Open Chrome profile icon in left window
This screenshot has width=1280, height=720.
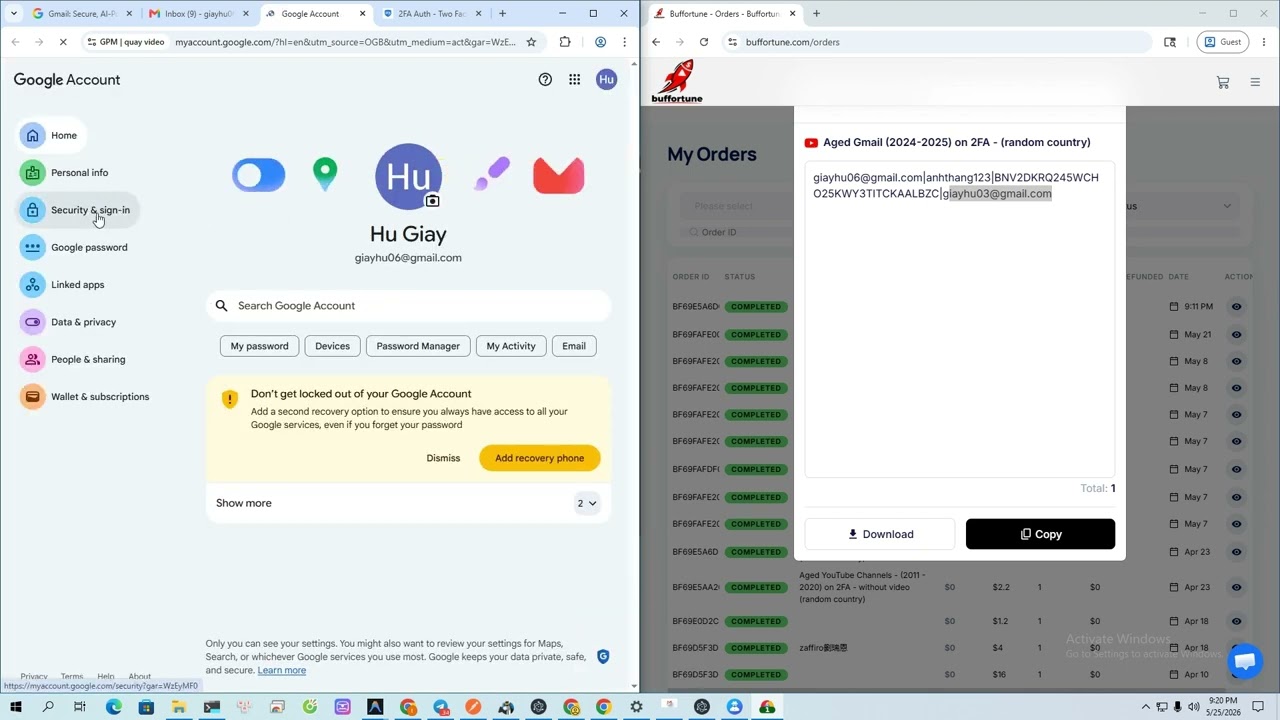600,42
